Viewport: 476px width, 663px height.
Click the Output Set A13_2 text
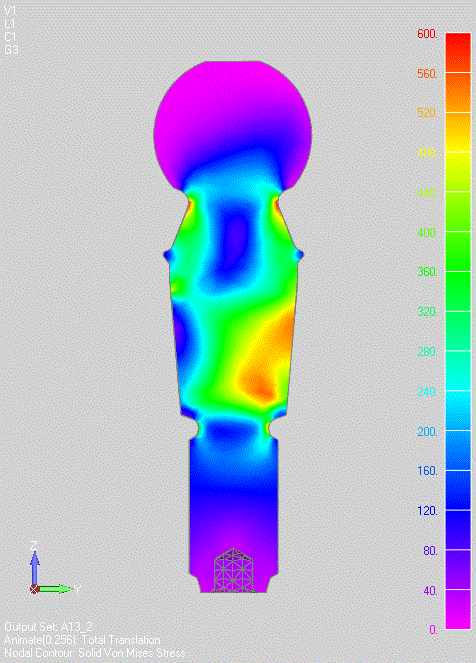[49, 627]
